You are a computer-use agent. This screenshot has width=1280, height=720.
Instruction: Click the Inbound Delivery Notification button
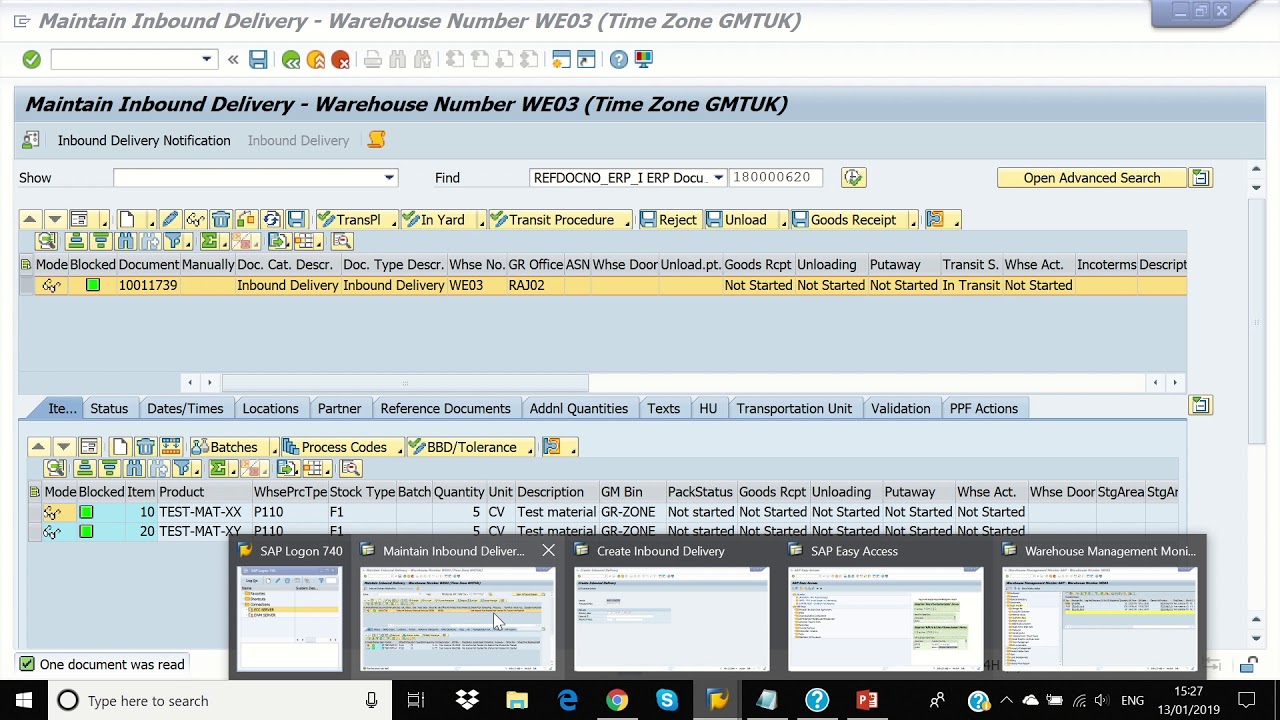pyautogui.click(x=143, y=140)
